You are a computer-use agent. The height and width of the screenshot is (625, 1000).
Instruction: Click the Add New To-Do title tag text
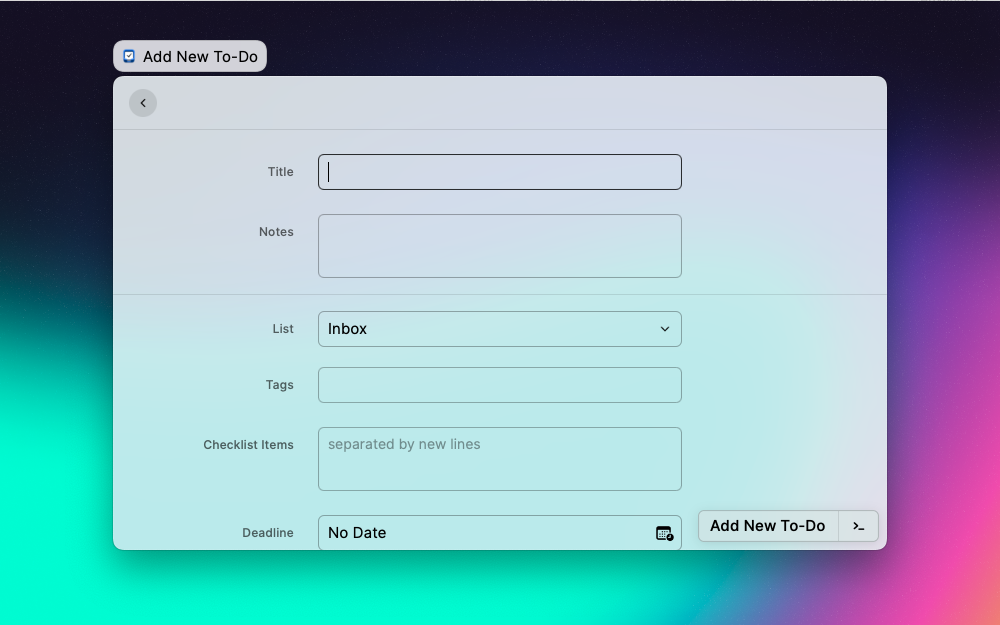[x=200, y=57]
